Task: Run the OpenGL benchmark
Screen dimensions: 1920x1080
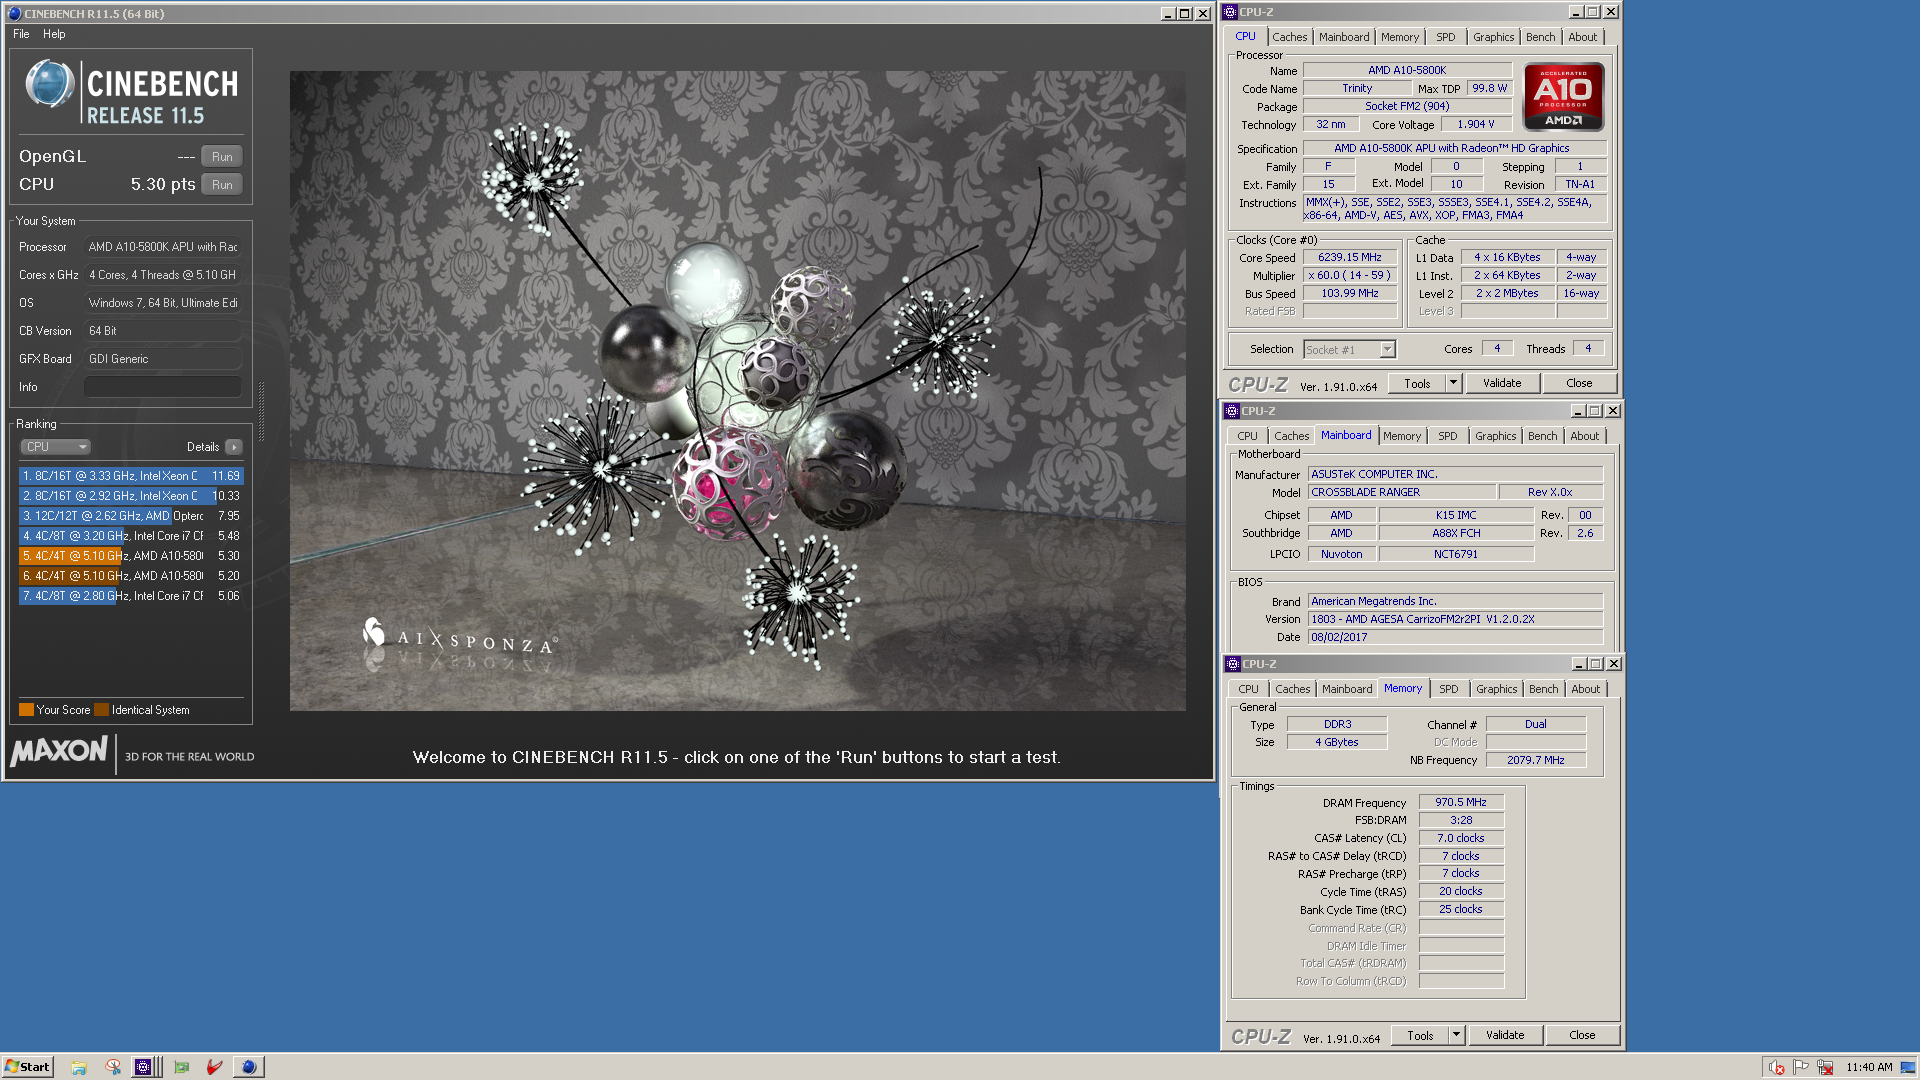Action: (x=222, y=157)
